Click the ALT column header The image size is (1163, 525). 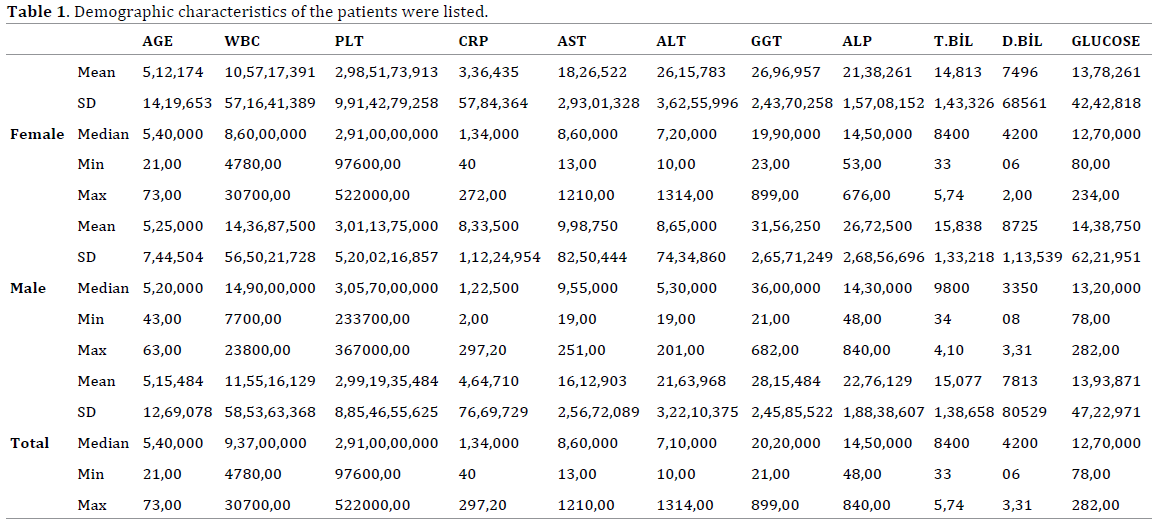pos(671,41)
